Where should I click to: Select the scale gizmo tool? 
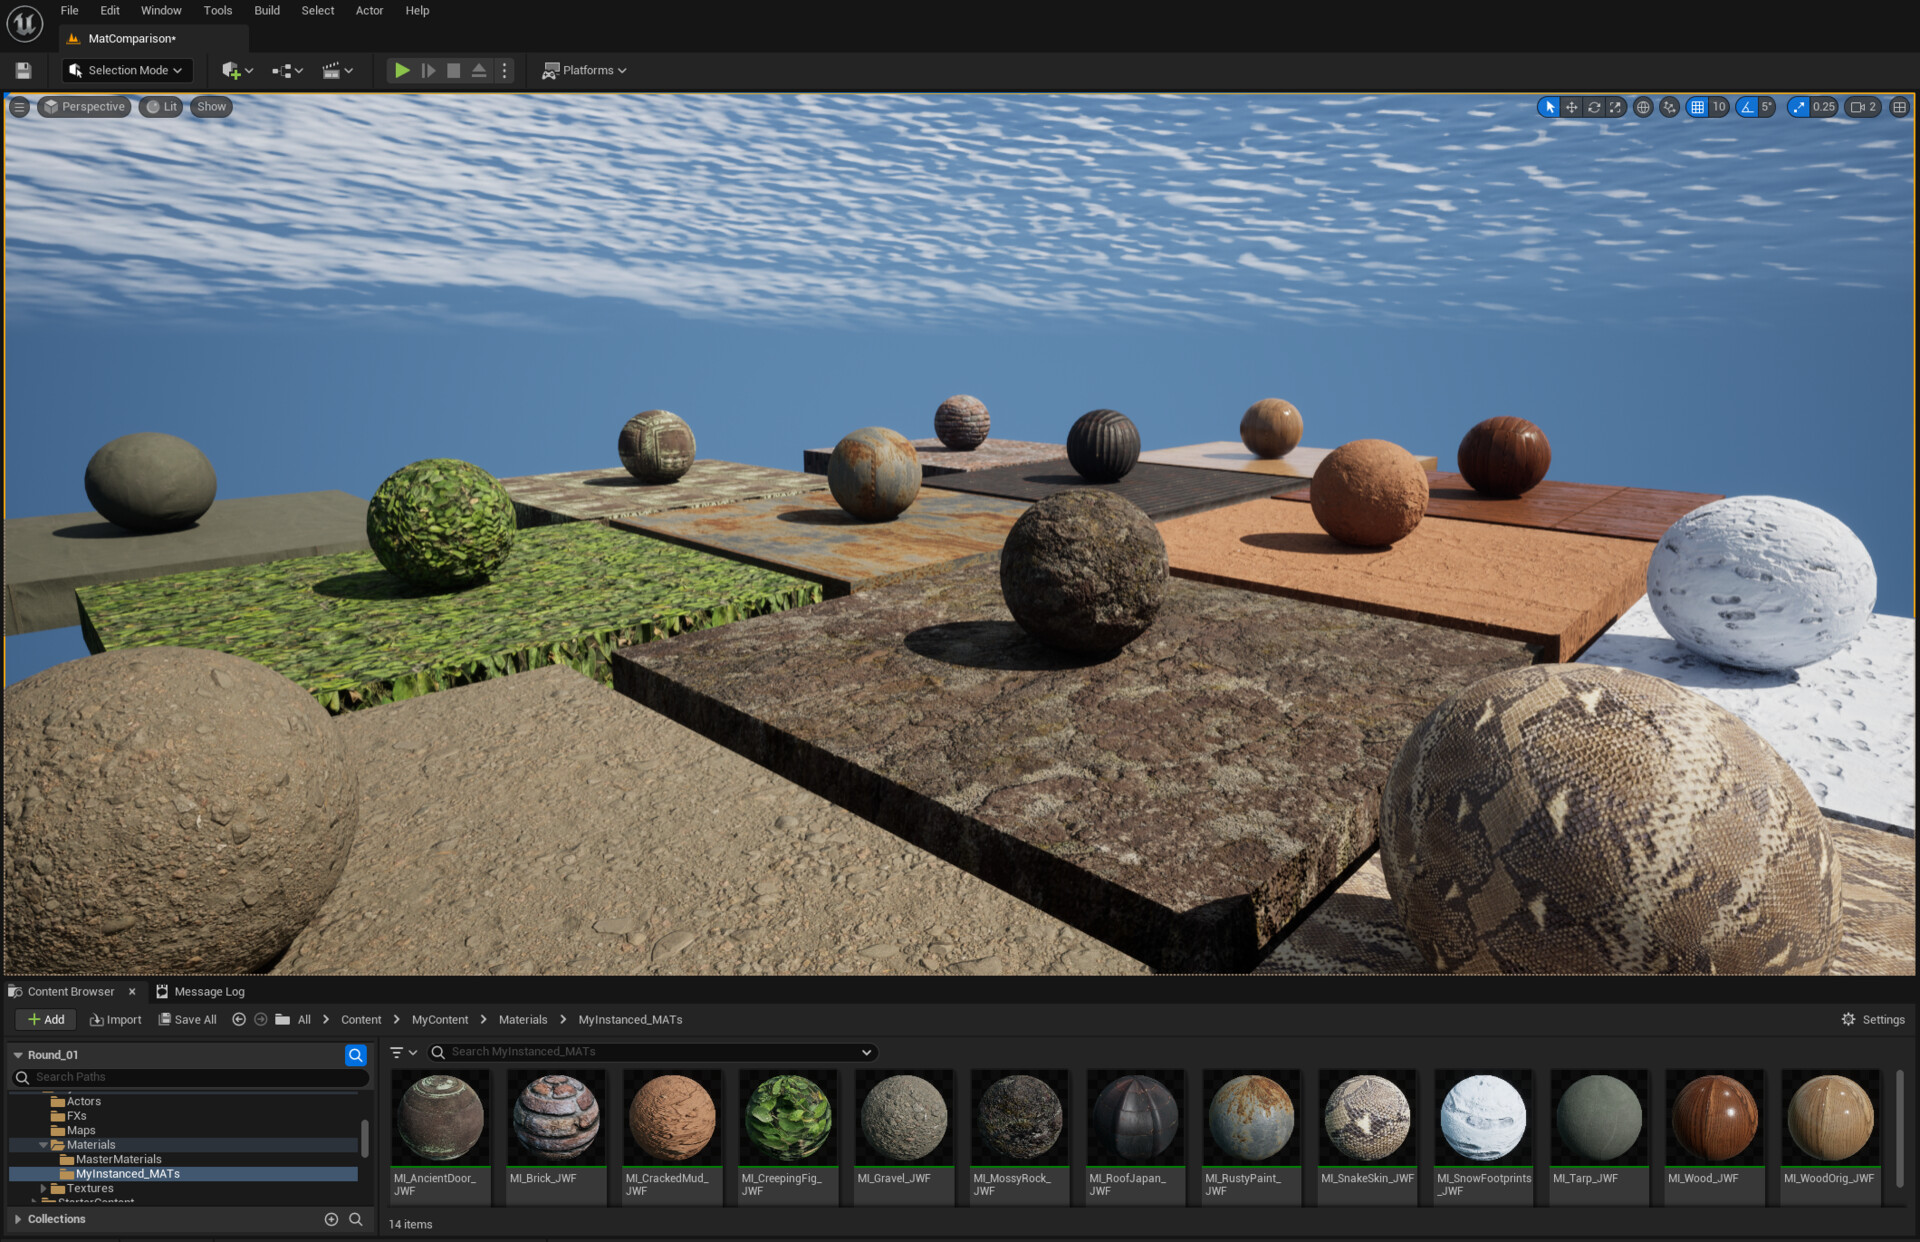coord(1615,107)
